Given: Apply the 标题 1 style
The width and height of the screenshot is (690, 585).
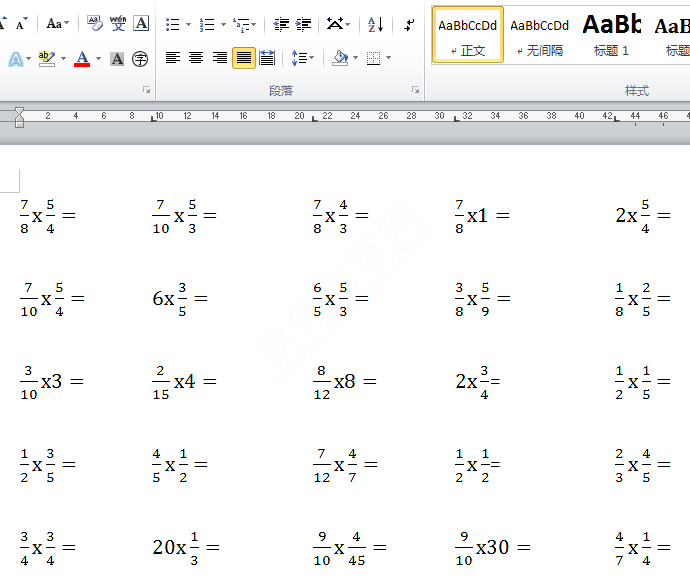Looking at the screenshot, I should pos(611,35).
